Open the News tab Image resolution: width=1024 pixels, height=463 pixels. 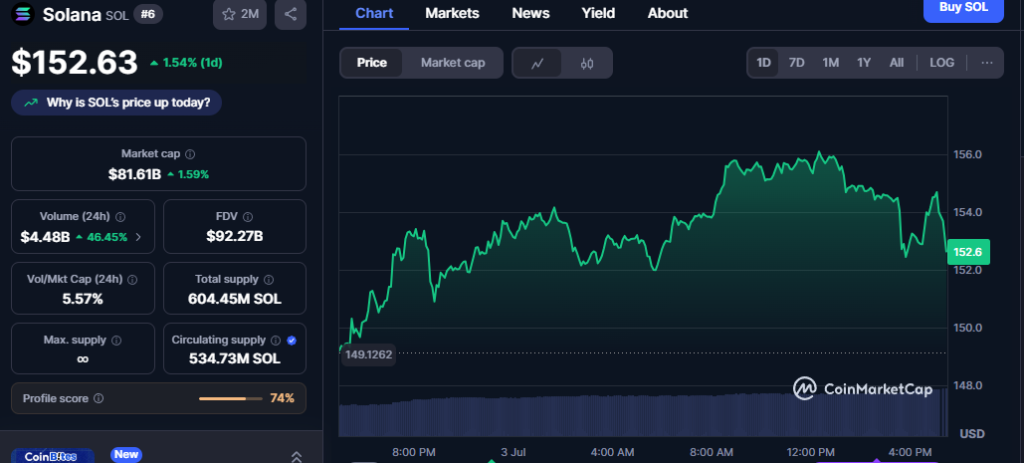pos(530,13)
